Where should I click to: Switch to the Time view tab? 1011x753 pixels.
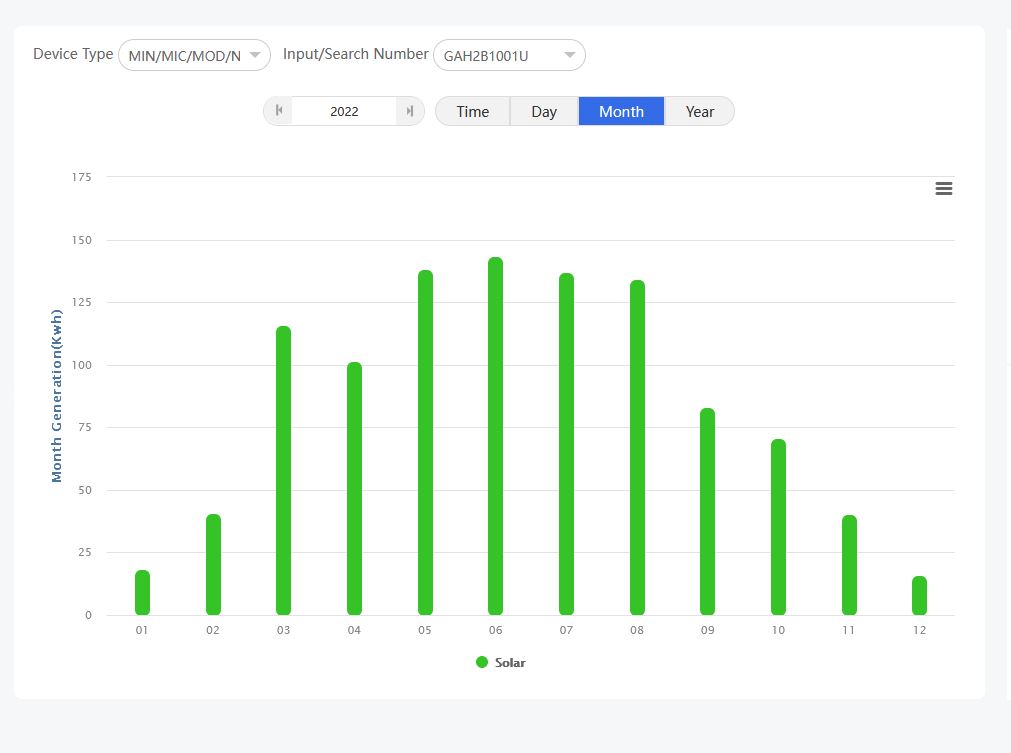(x=473, y=112)
